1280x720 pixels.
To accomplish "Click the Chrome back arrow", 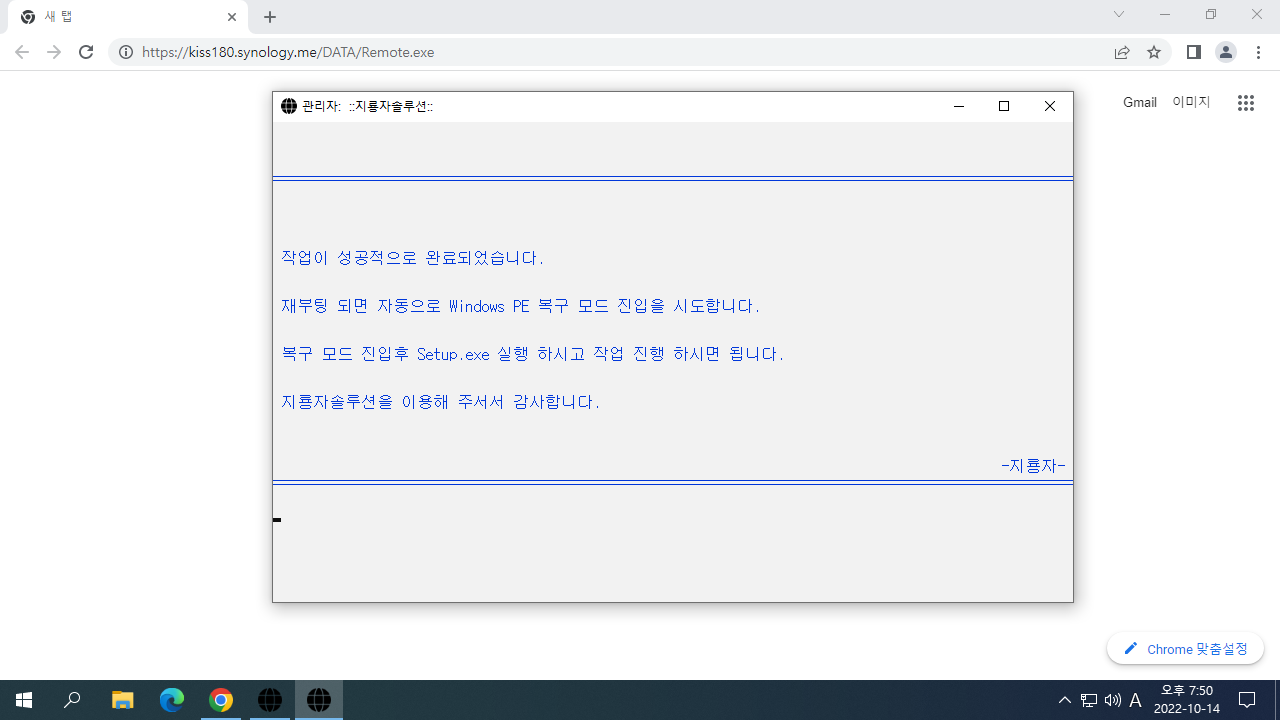I will [22, 52].
